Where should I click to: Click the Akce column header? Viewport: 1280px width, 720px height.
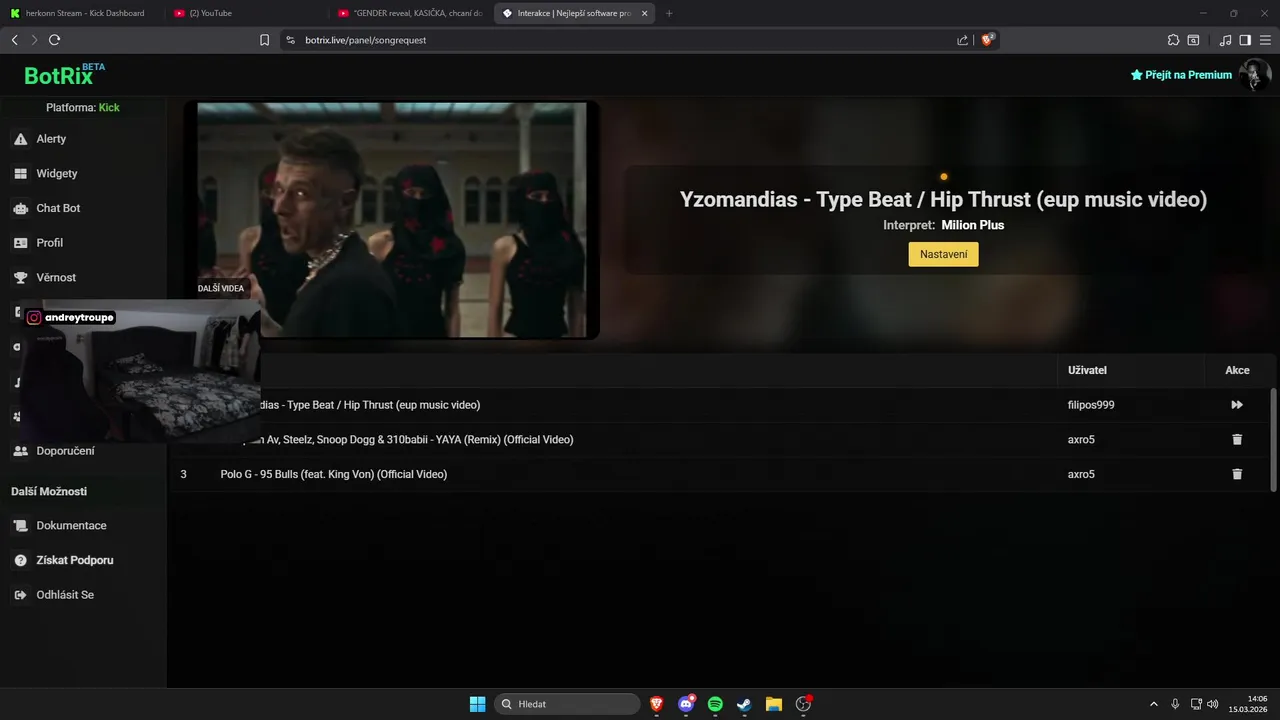(1237, 370)
